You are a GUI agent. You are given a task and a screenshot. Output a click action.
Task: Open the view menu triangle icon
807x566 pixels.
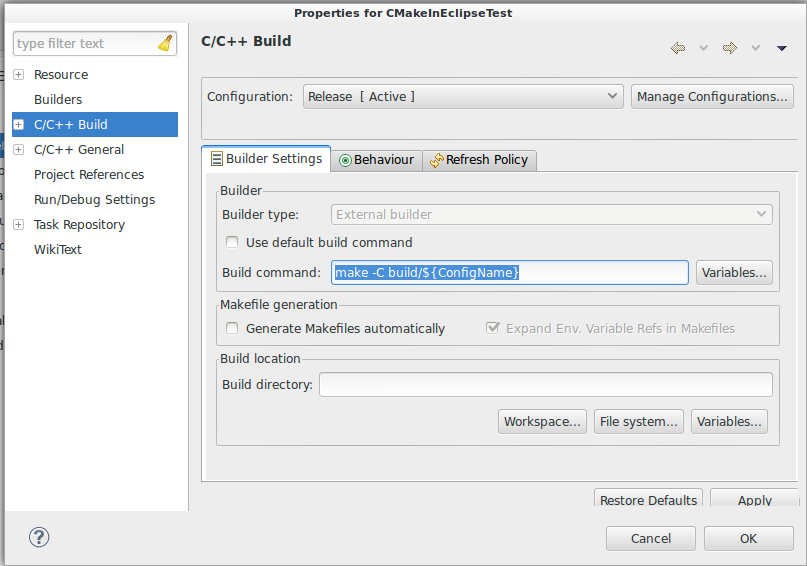pos(782,48)
